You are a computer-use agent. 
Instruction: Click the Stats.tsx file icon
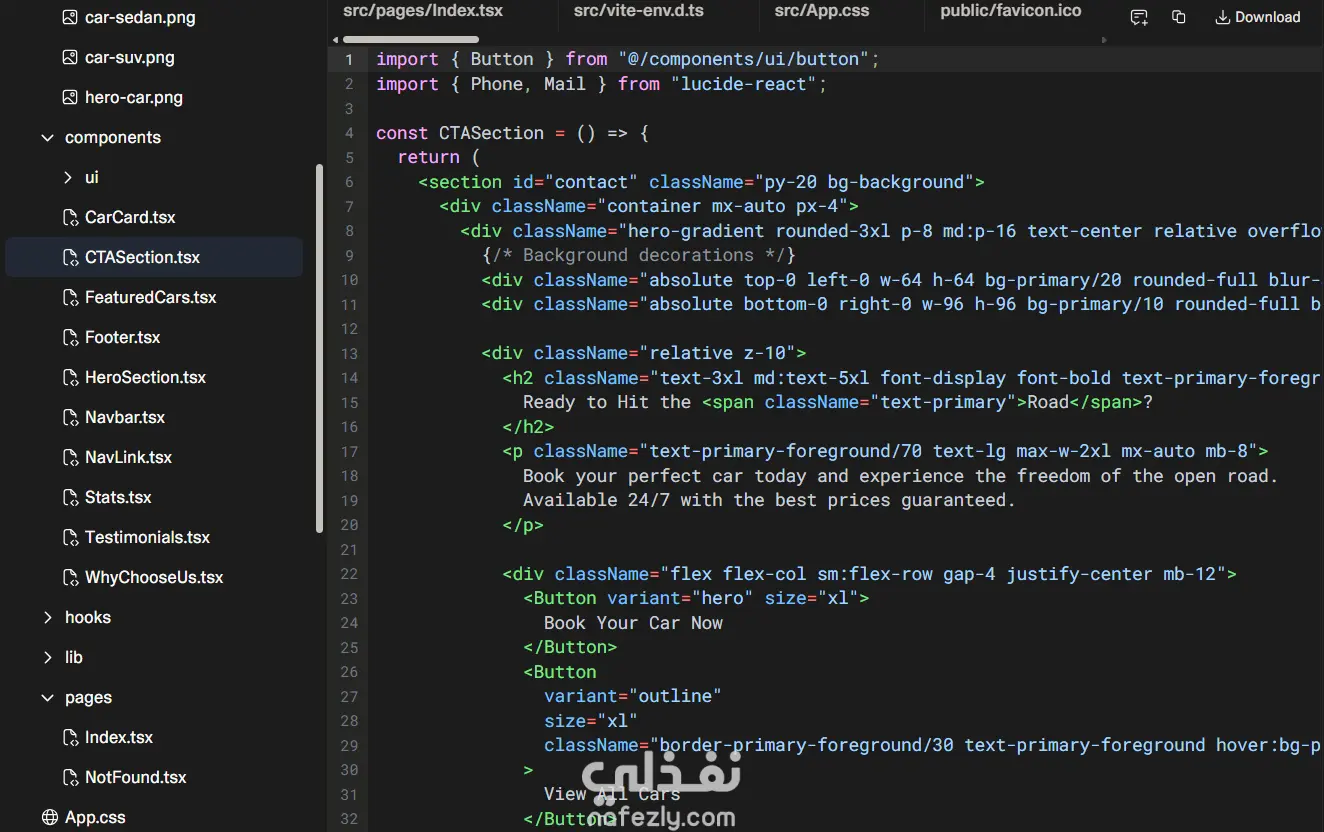point(70,497)
